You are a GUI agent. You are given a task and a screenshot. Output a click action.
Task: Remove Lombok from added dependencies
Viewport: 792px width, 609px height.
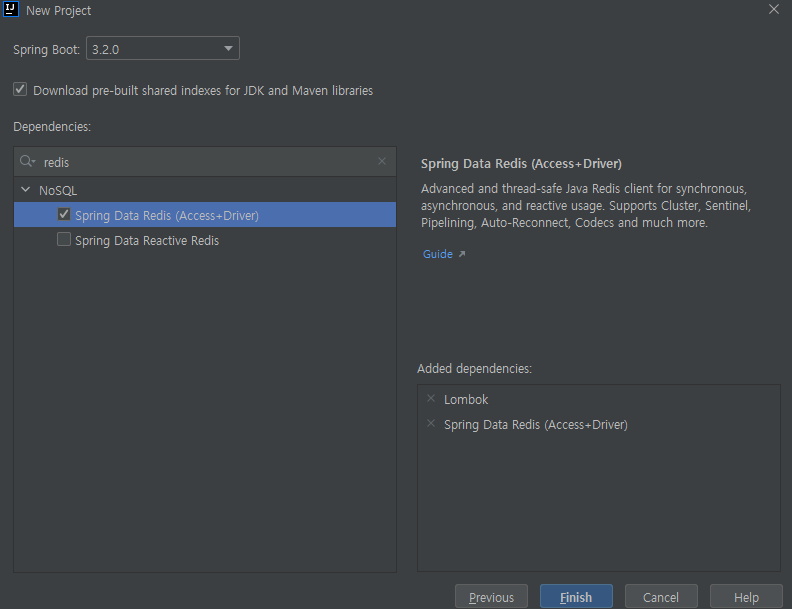pyautogui.click(x=431, y=398)
